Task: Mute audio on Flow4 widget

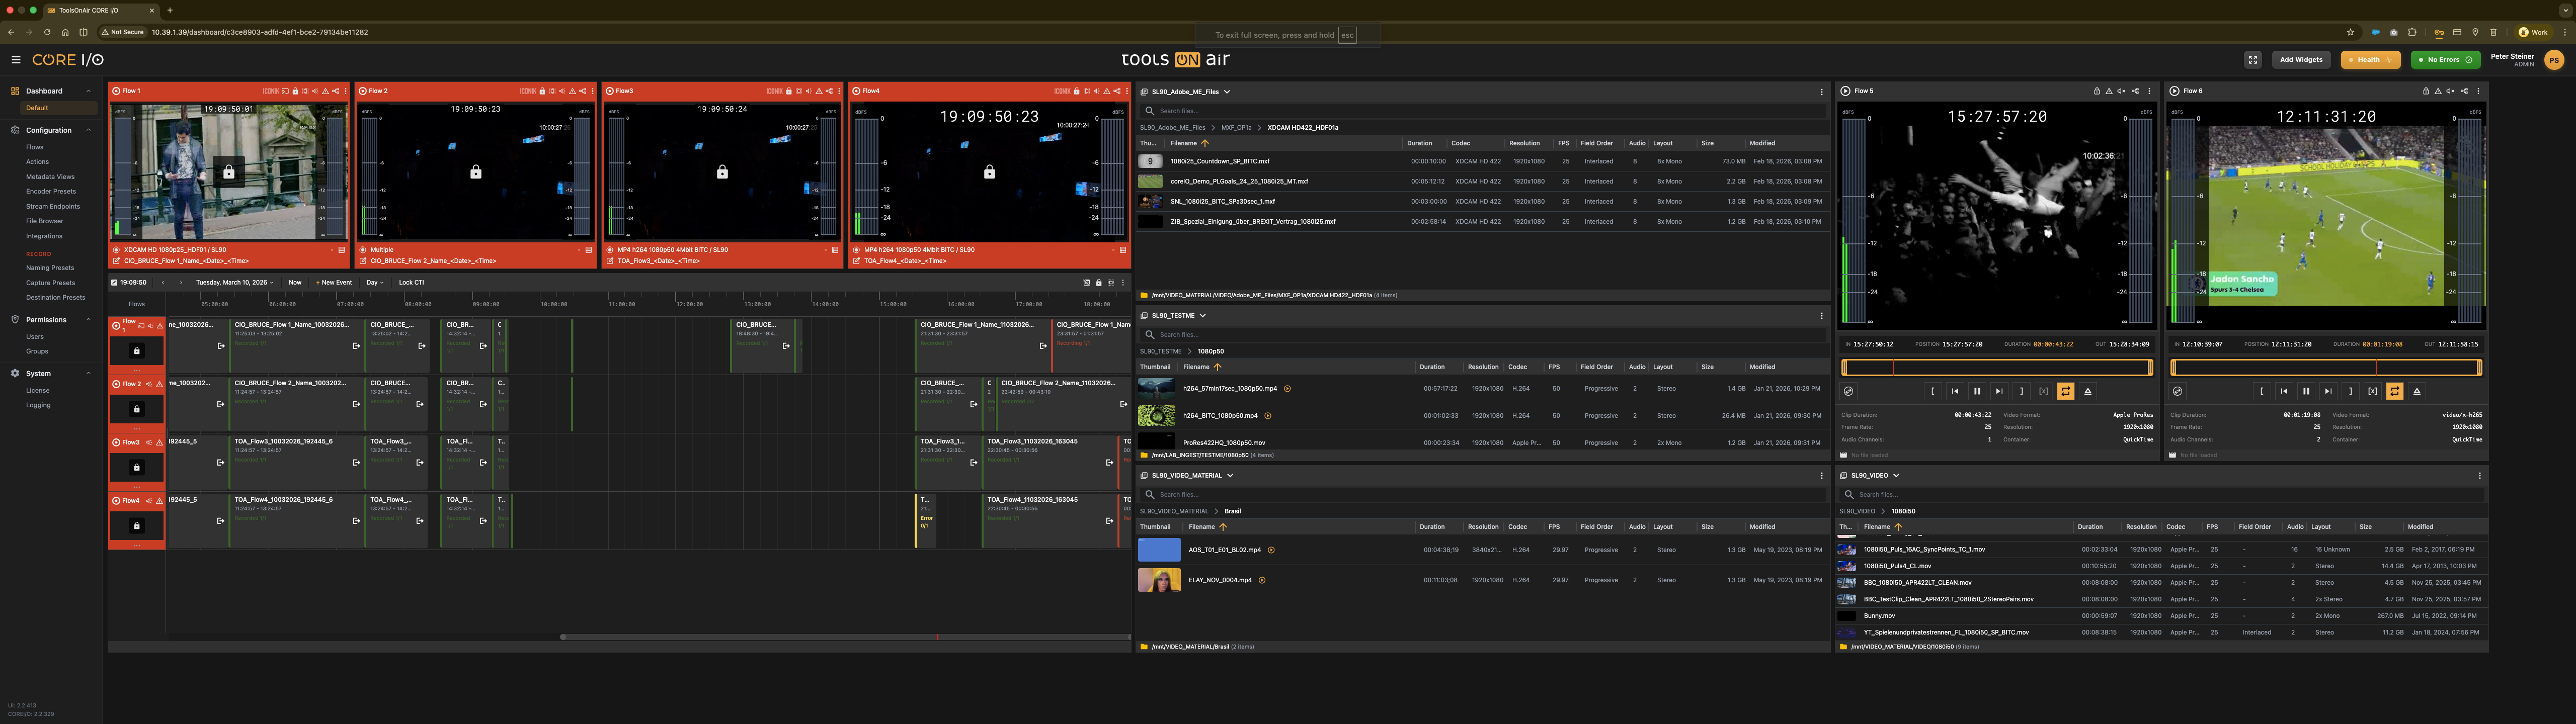Action: click(1097, 91)
